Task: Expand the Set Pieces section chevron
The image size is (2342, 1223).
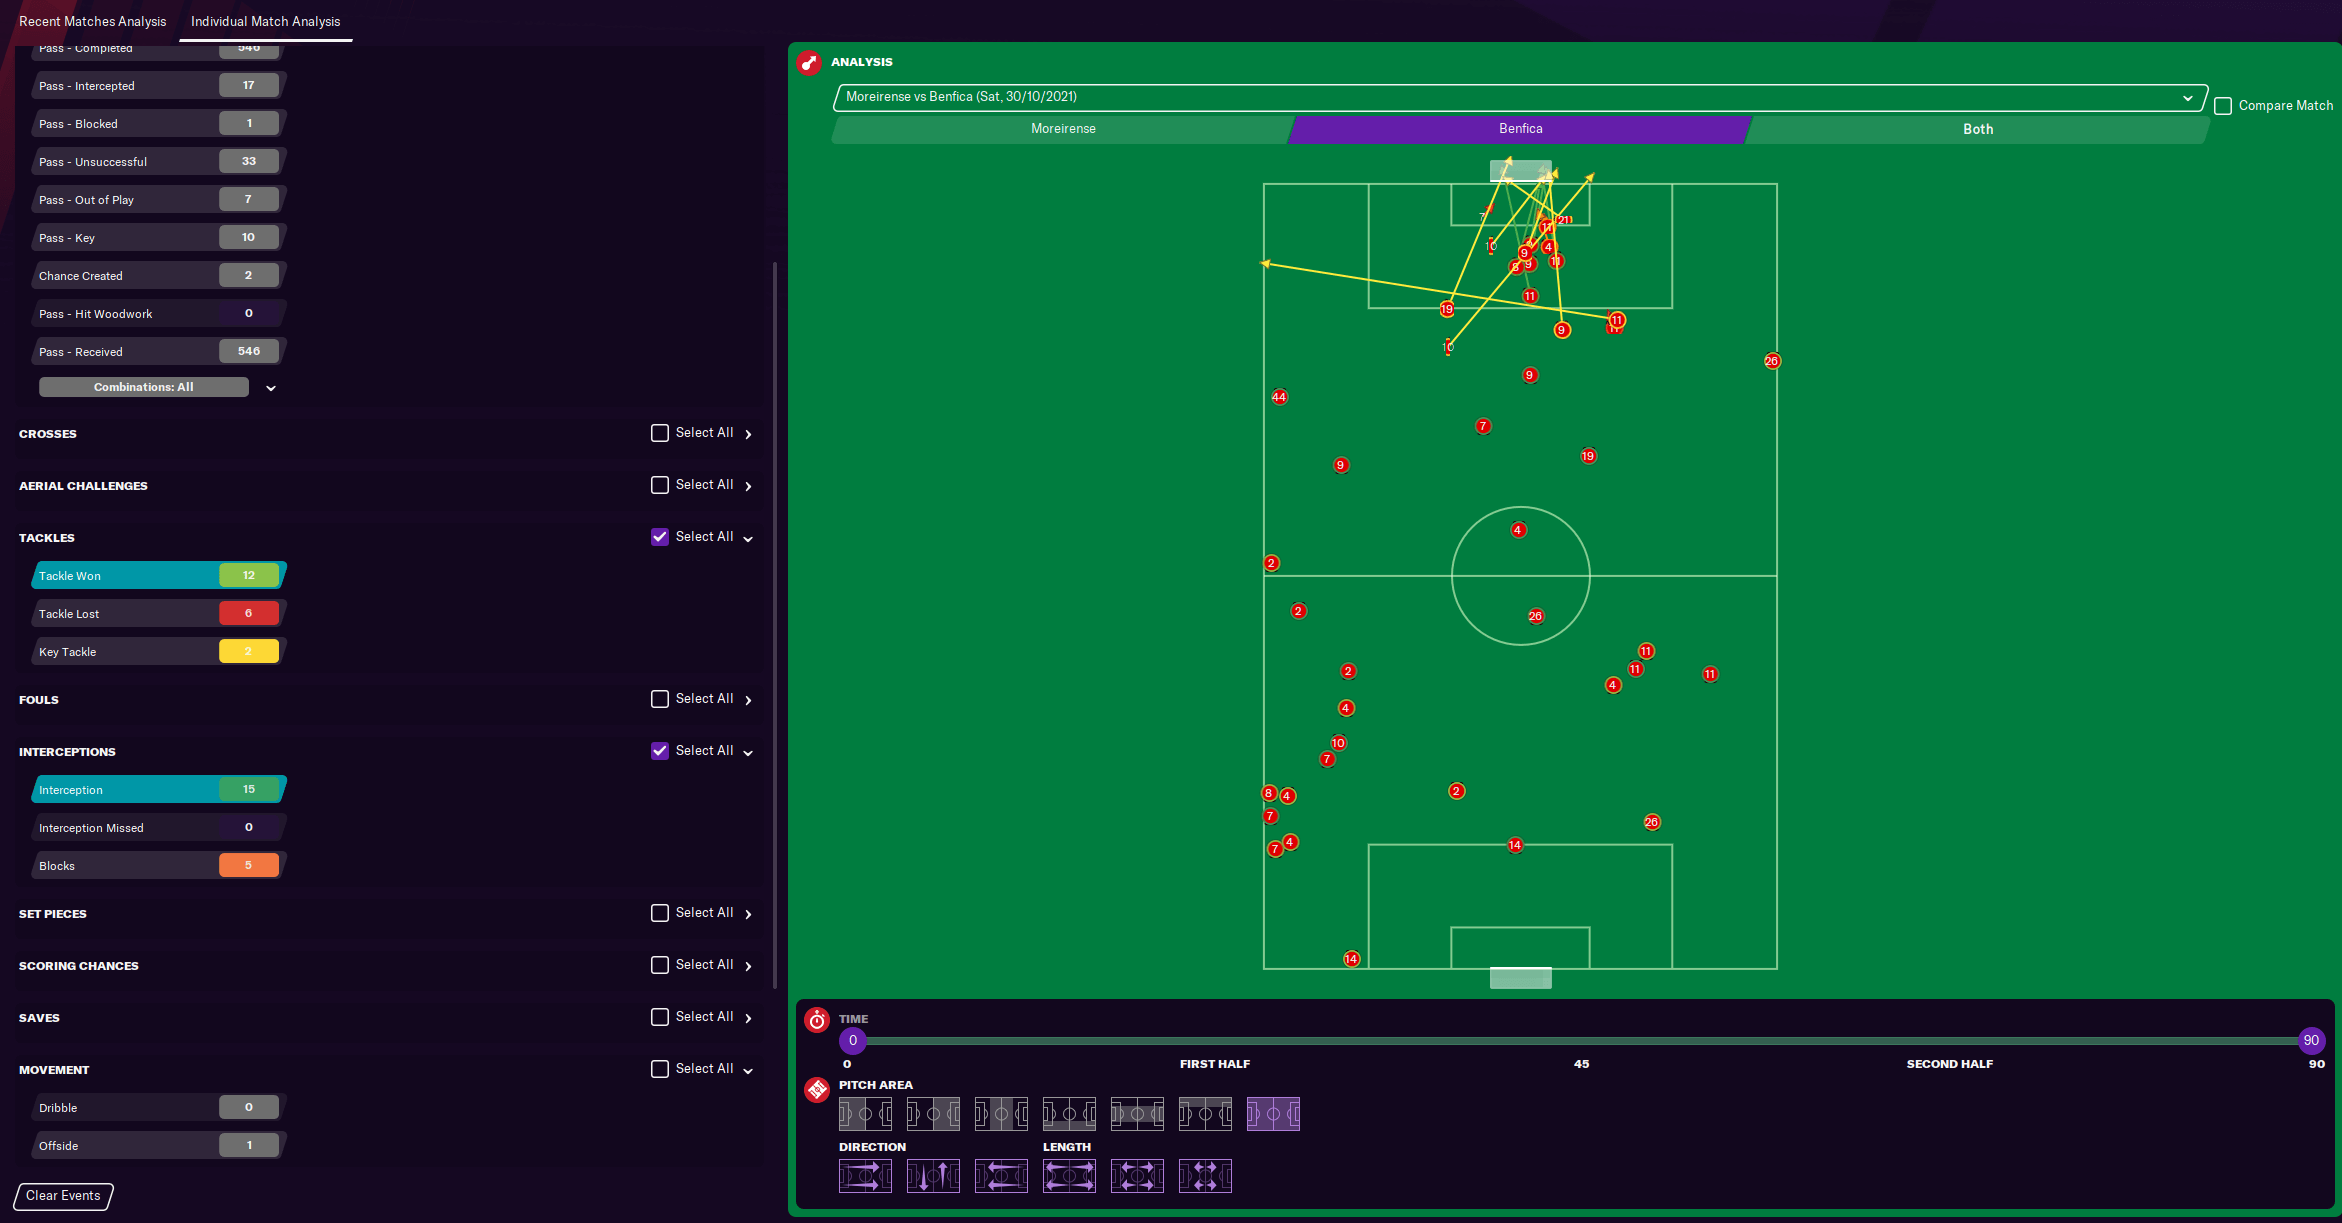Action: point(748,914)
